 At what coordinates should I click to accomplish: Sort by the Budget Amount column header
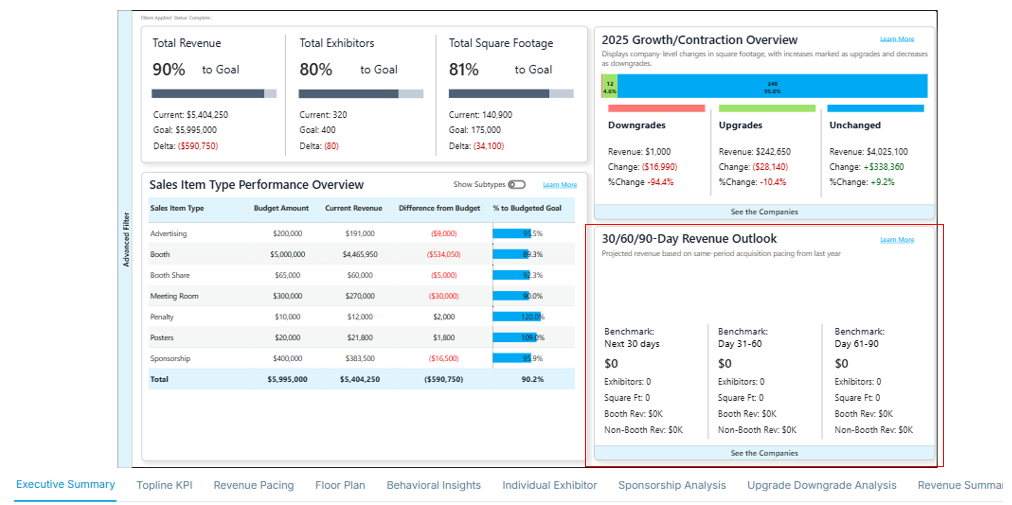coord(281,208)
